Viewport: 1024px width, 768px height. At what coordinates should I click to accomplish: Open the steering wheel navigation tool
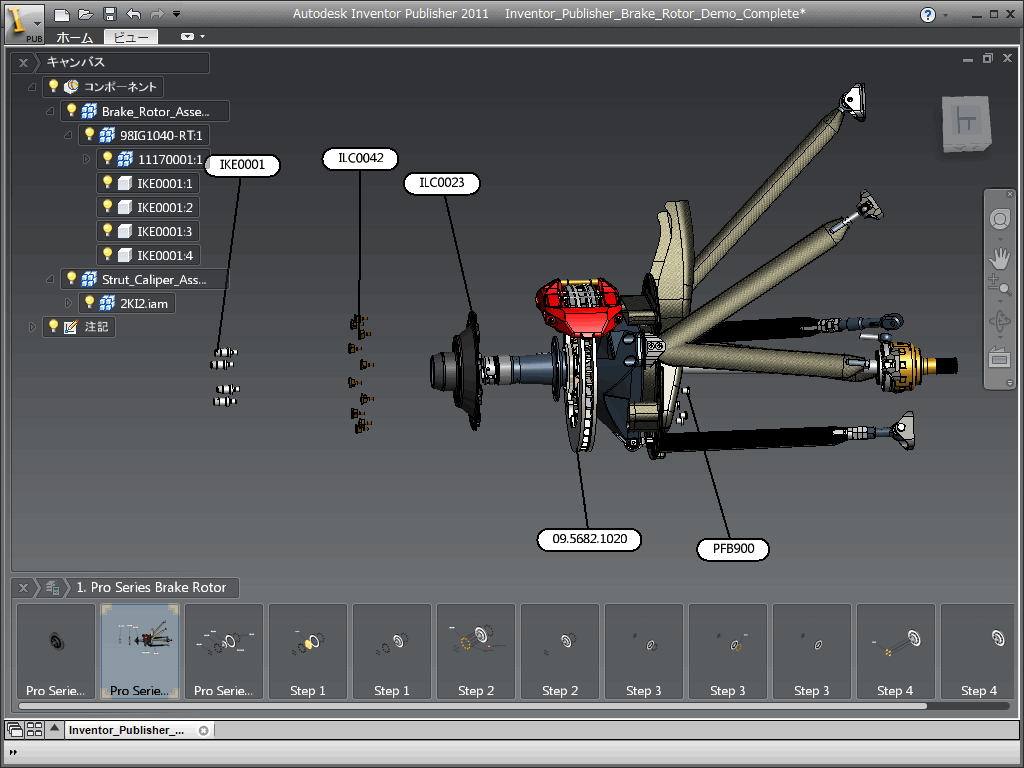tap(999, 219)
